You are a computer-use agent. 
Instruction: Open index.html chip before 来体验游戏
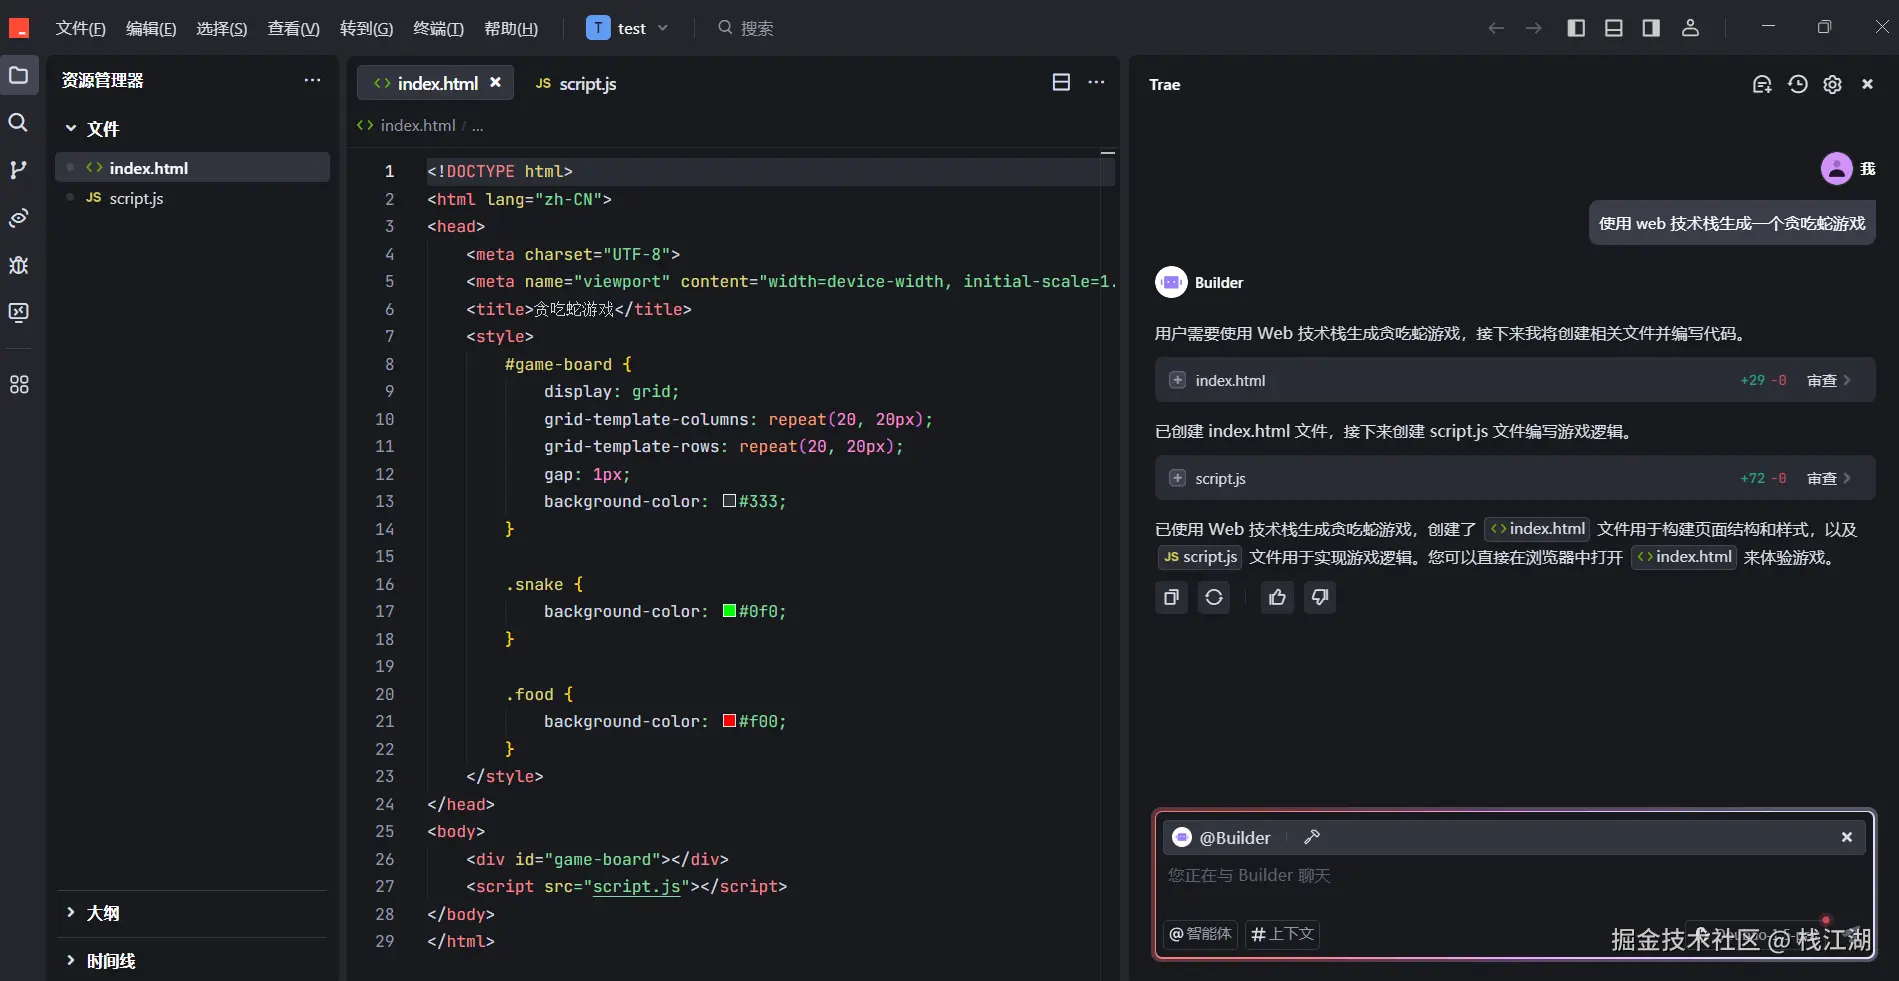[x=1684, y=557]
